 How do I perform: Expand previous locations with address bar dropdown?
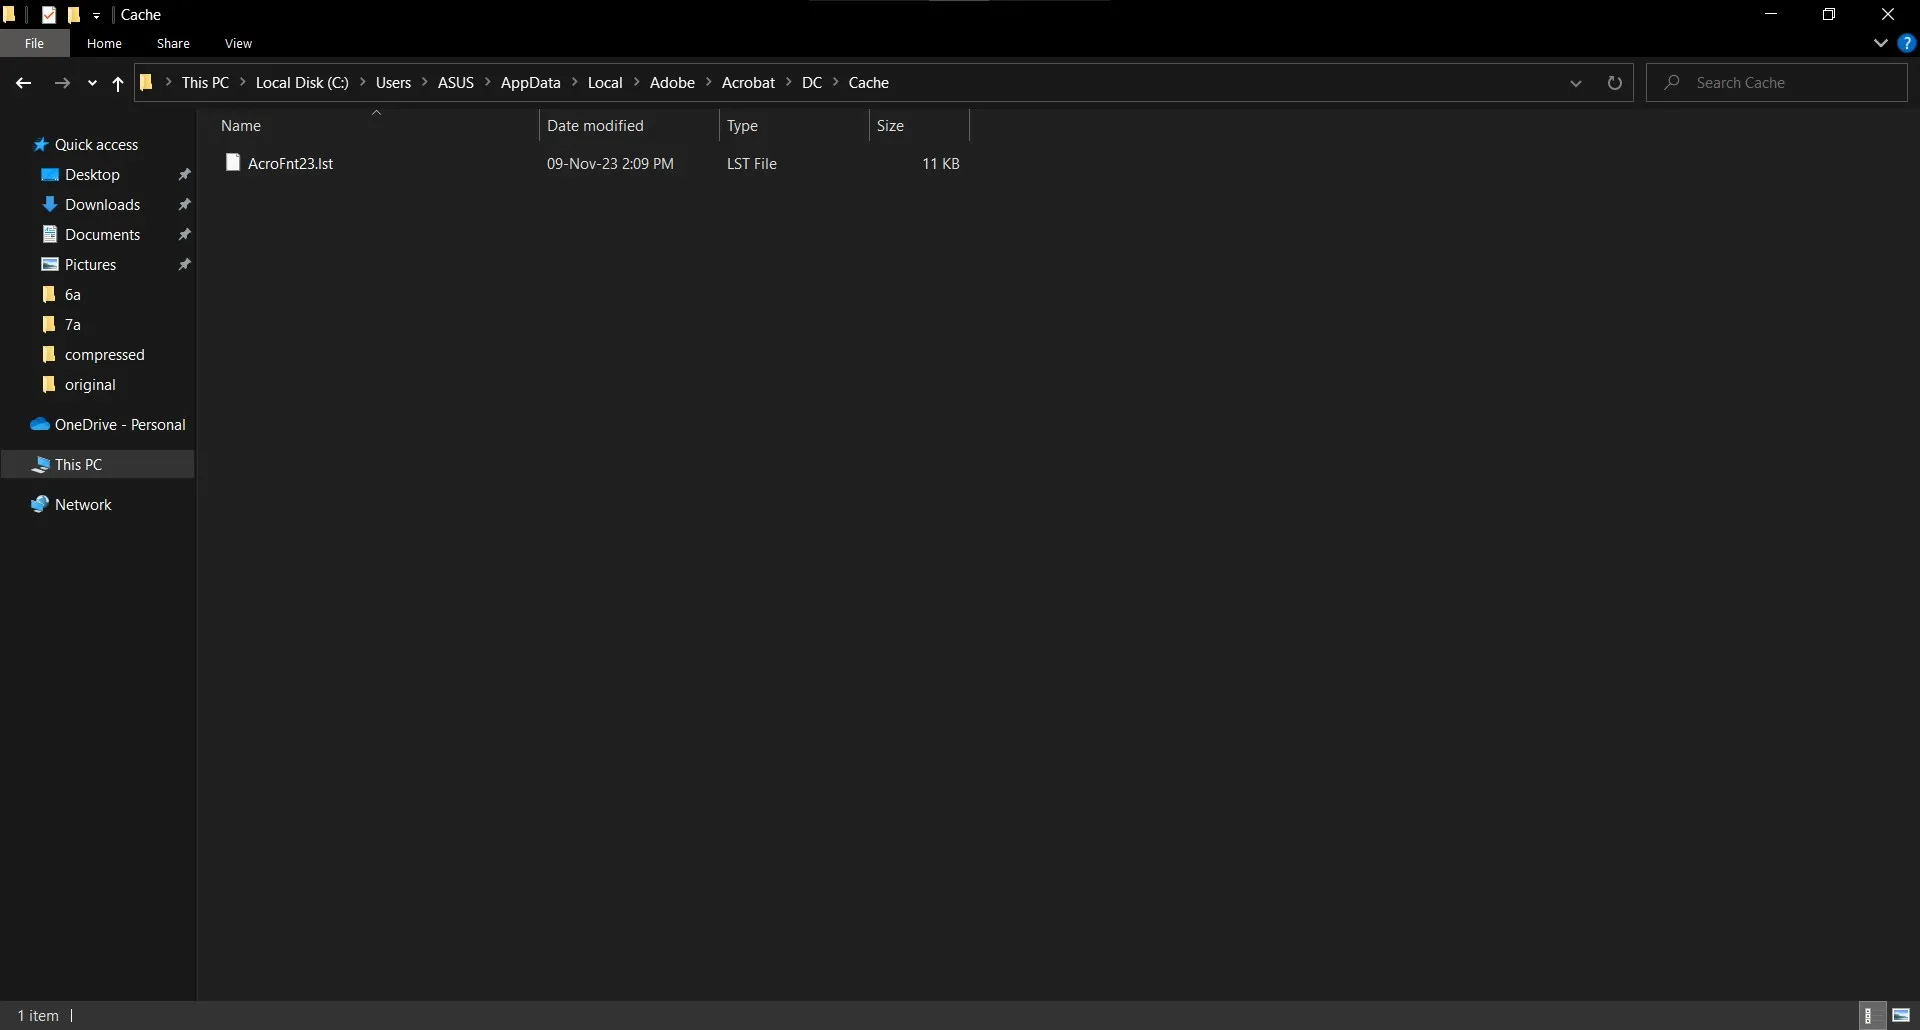click(1577, 83)
